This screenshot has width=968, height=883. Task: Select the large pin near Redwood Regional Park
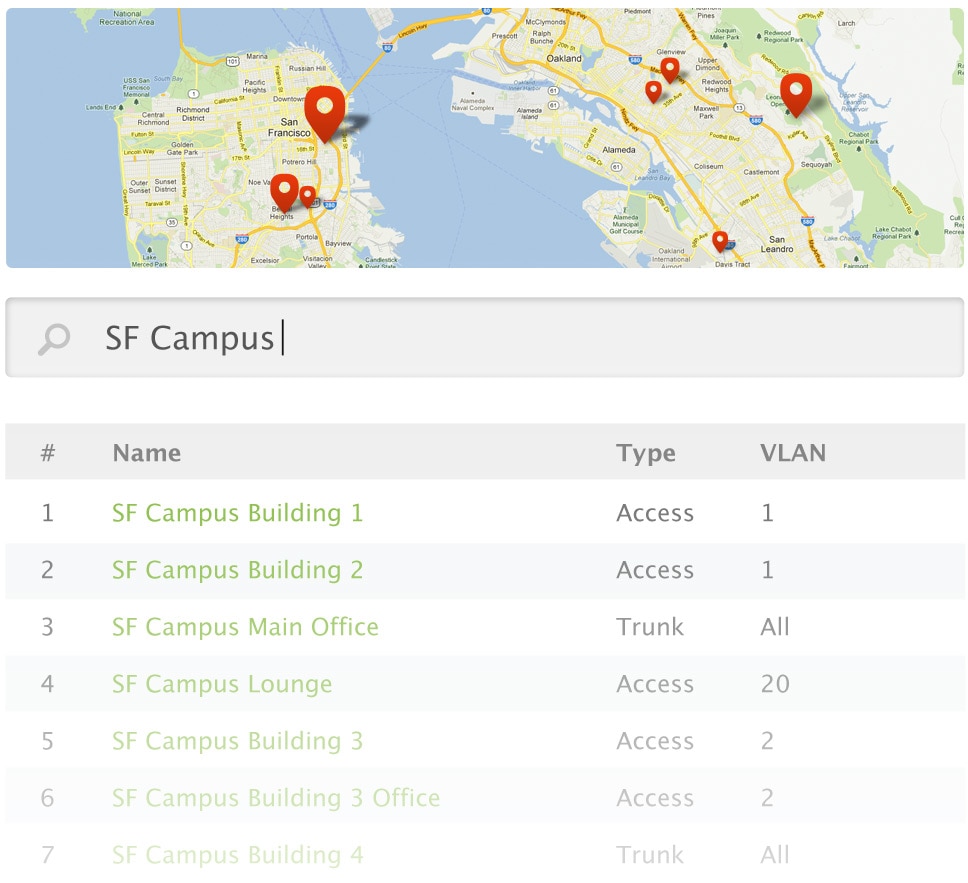(x=796, y=94)
